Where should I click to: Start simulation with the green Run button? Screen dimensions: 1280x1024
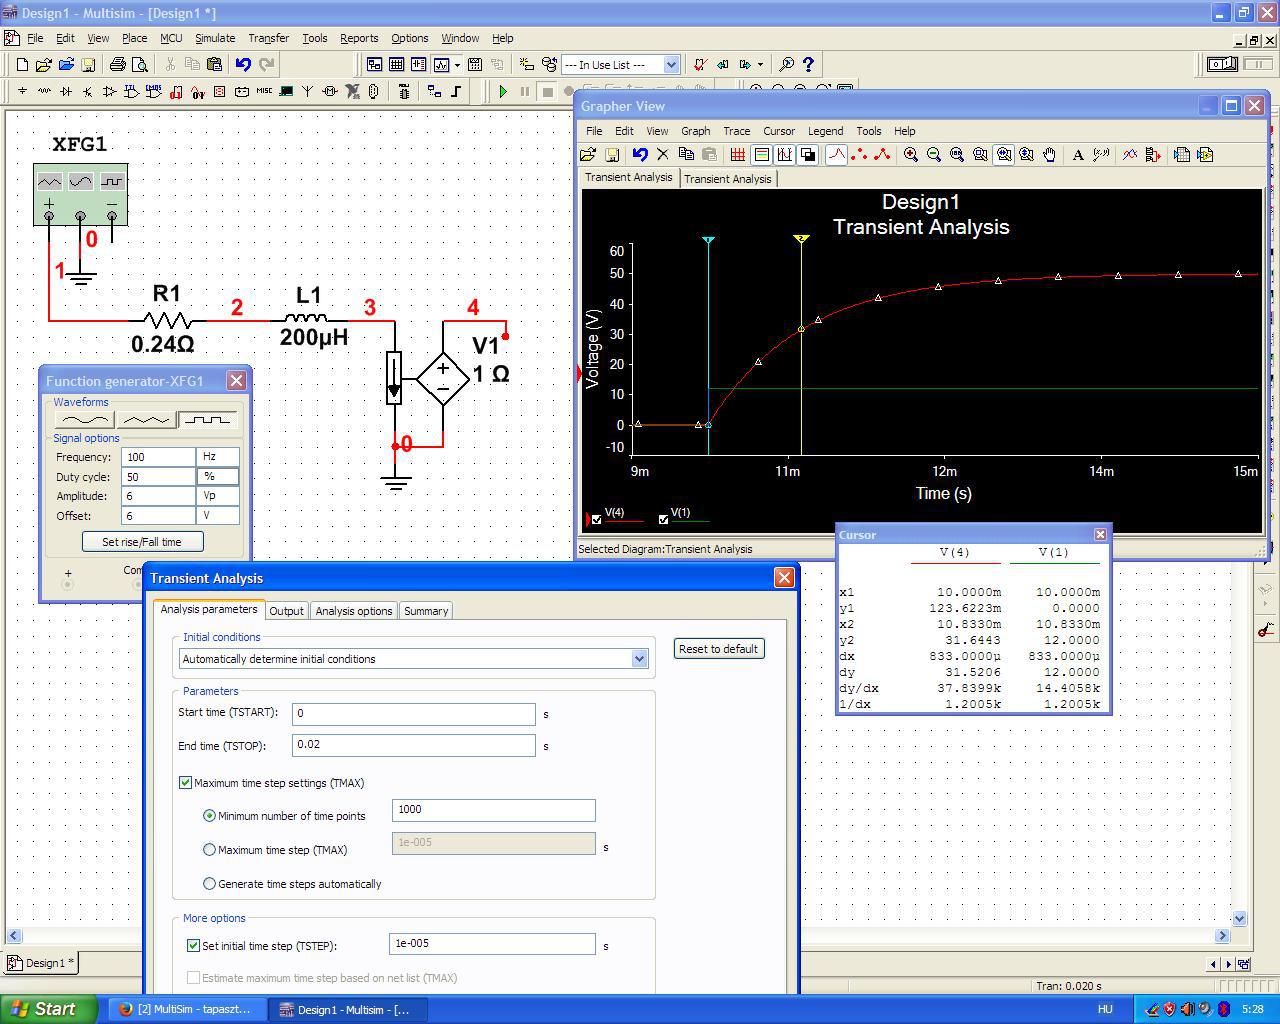coord(503,91)
